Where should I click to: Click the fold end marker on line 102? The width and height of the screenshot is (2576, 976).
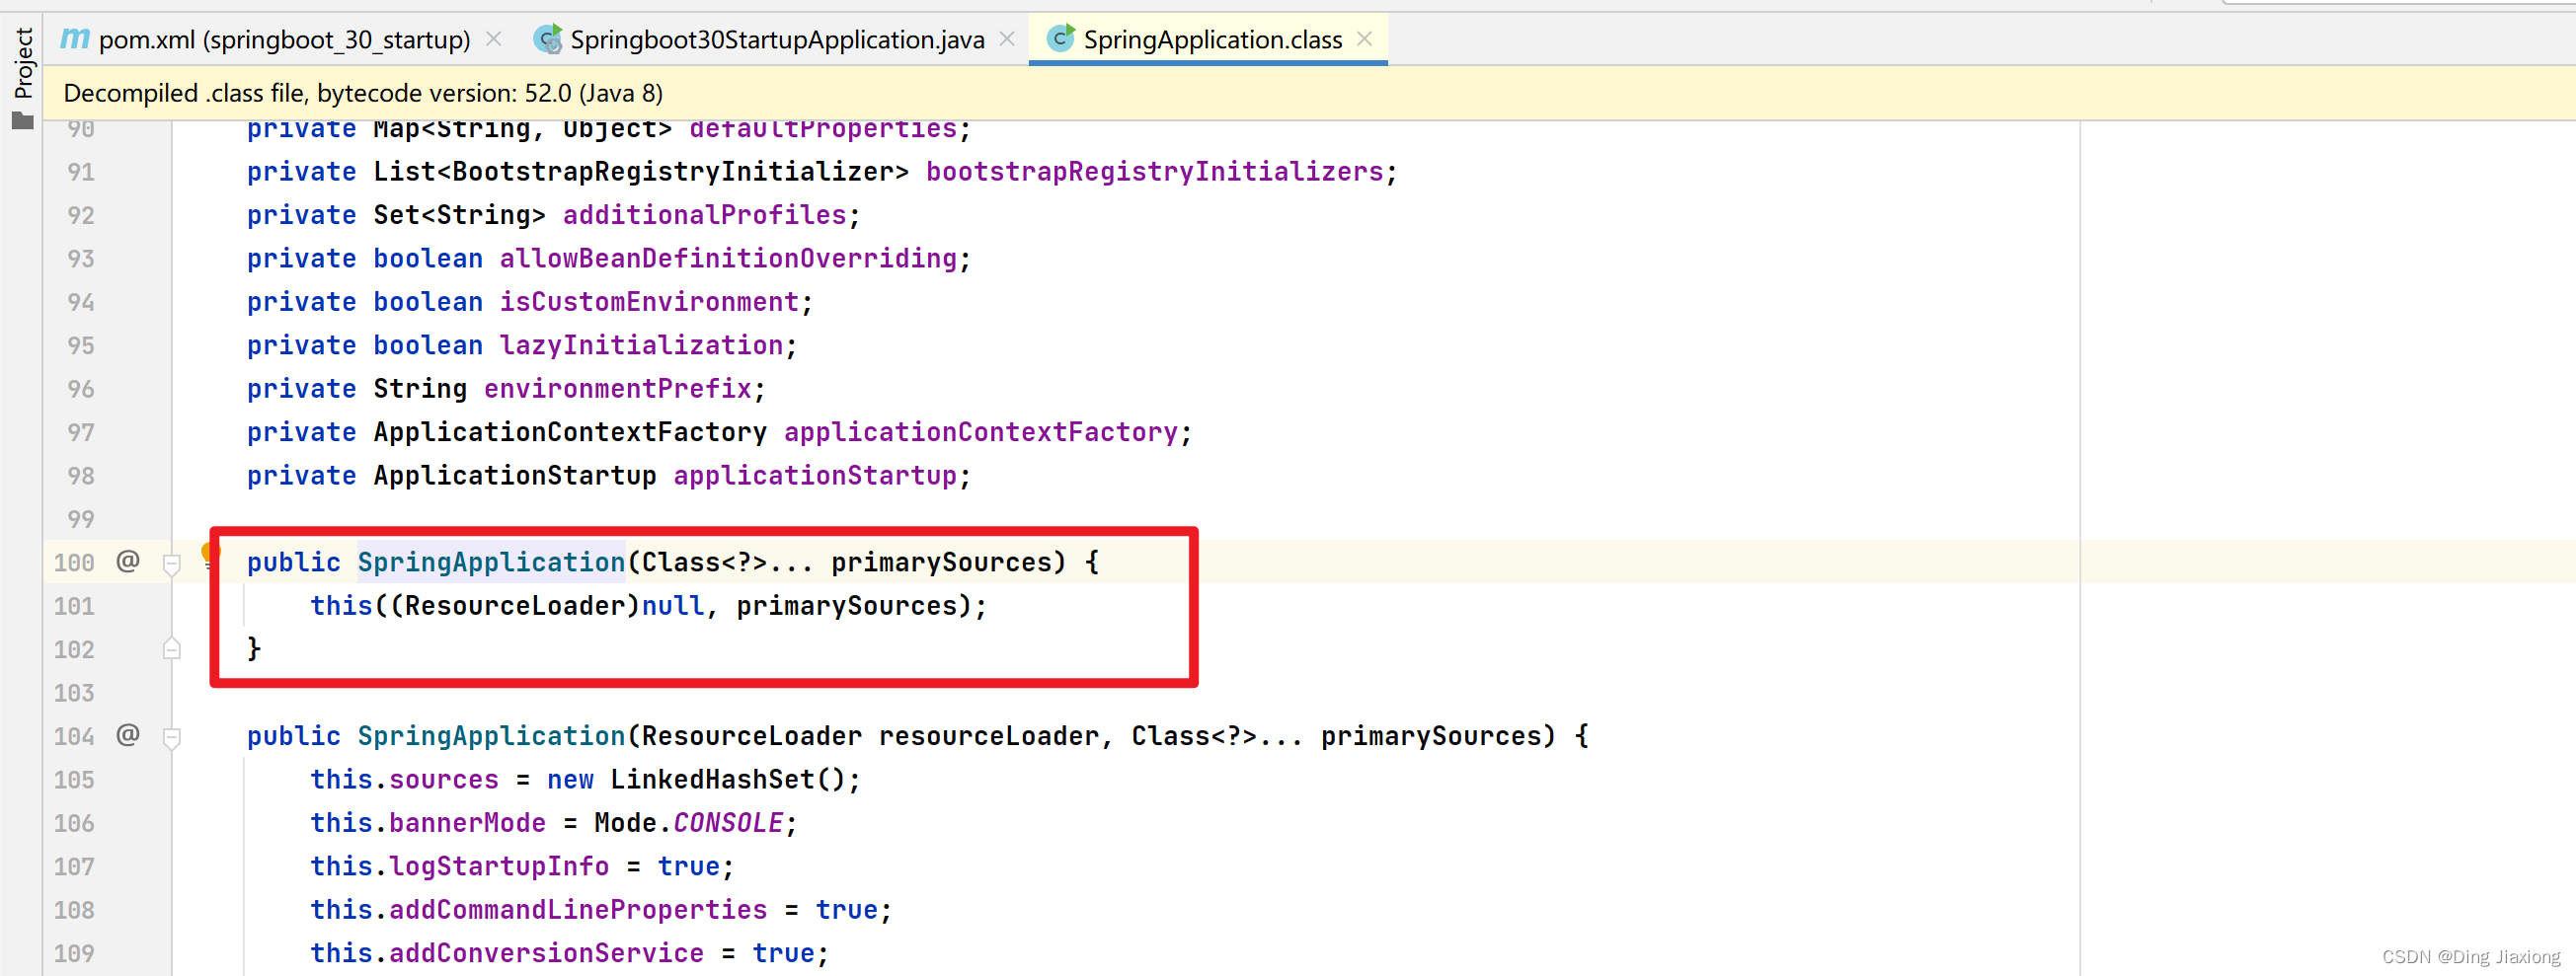point(172,649)
